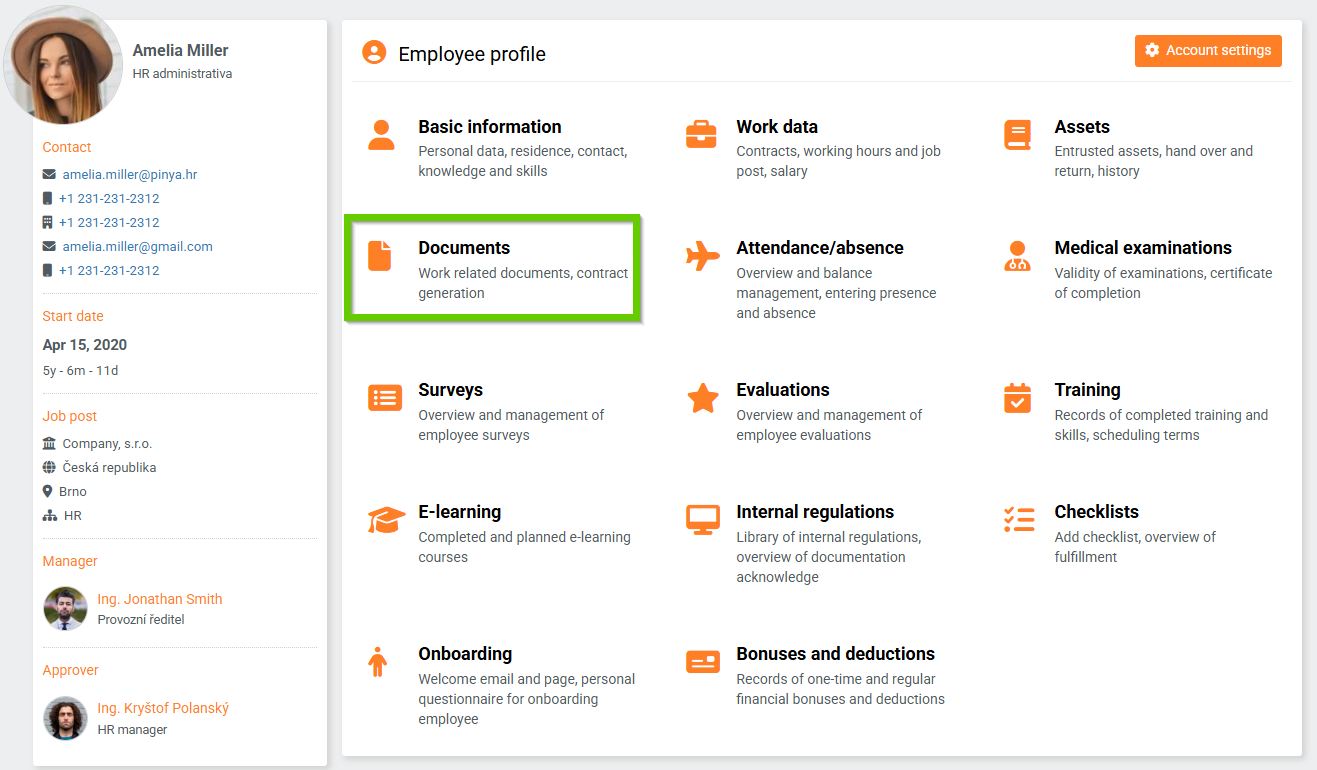This screenshot has height=770, width=1317.
Task: Click the Checklists tasks icon
Action: coord(1019,520)
